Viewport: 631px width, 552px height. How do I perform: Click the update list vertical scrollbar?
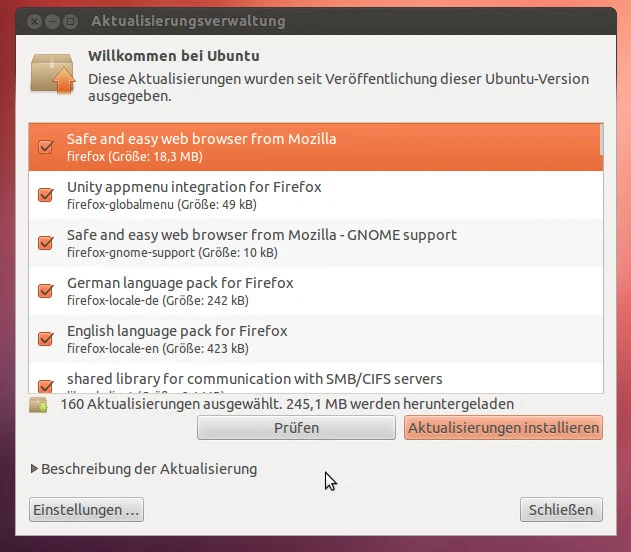(x=601, y=139)
